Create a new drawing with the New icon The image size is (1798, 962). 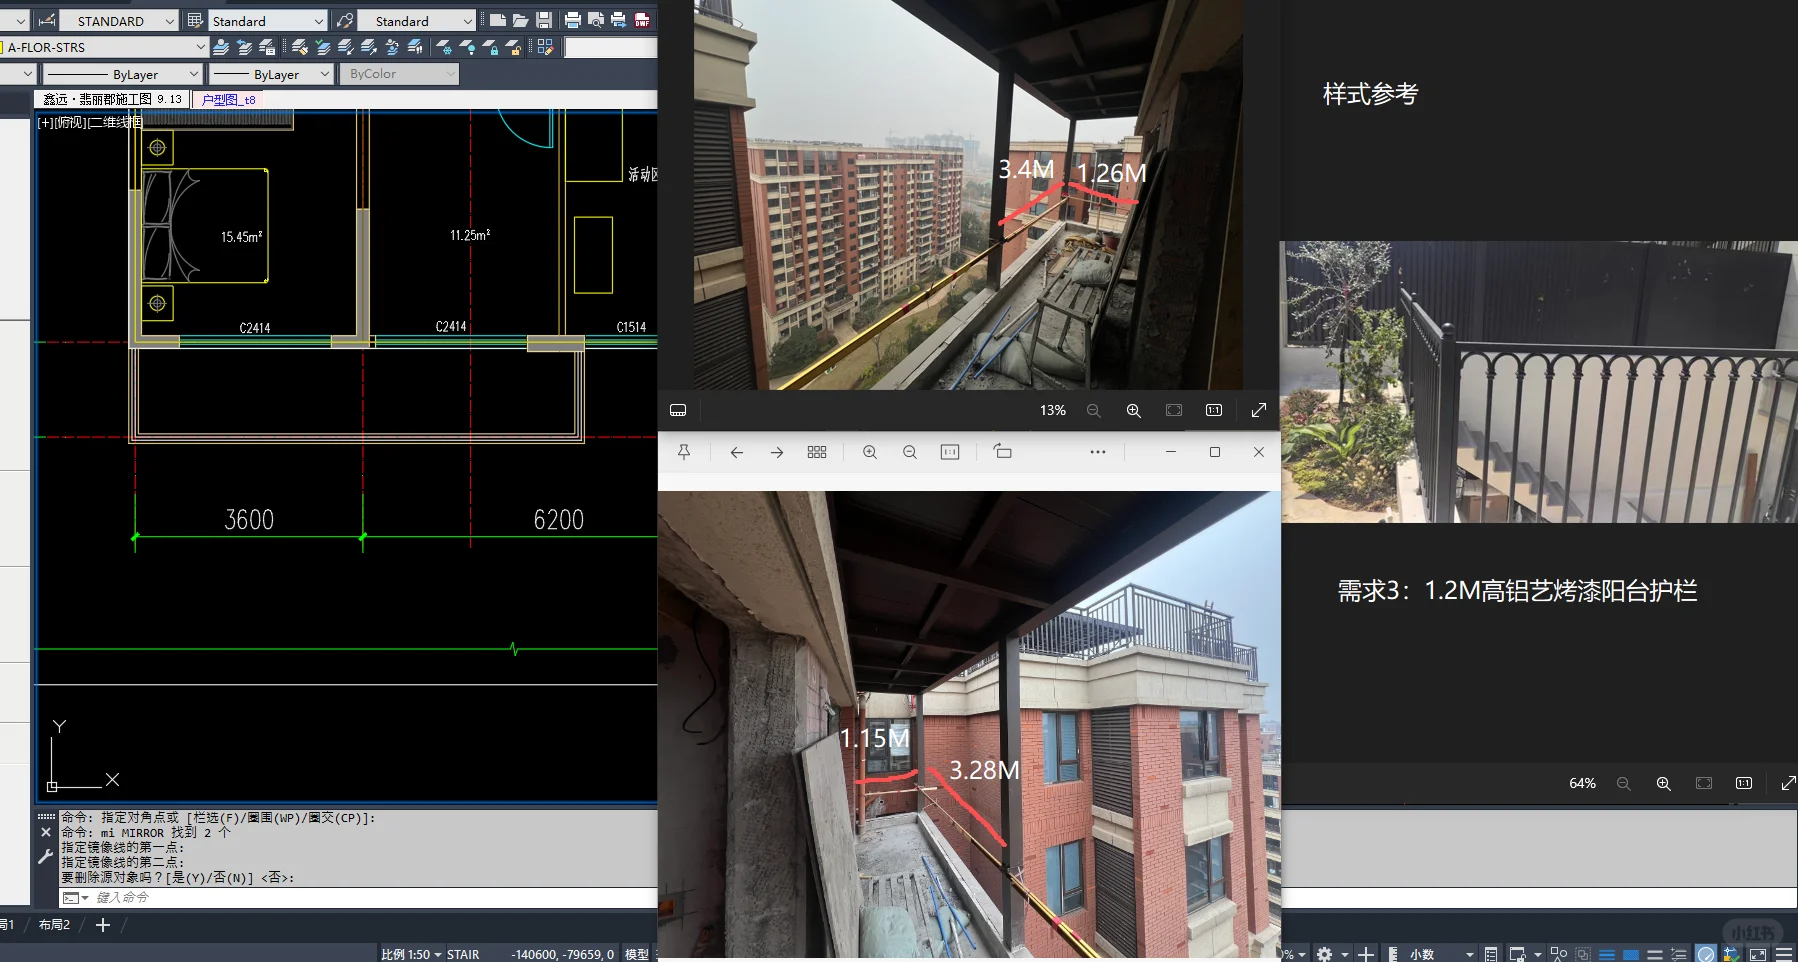coord(499,20)
